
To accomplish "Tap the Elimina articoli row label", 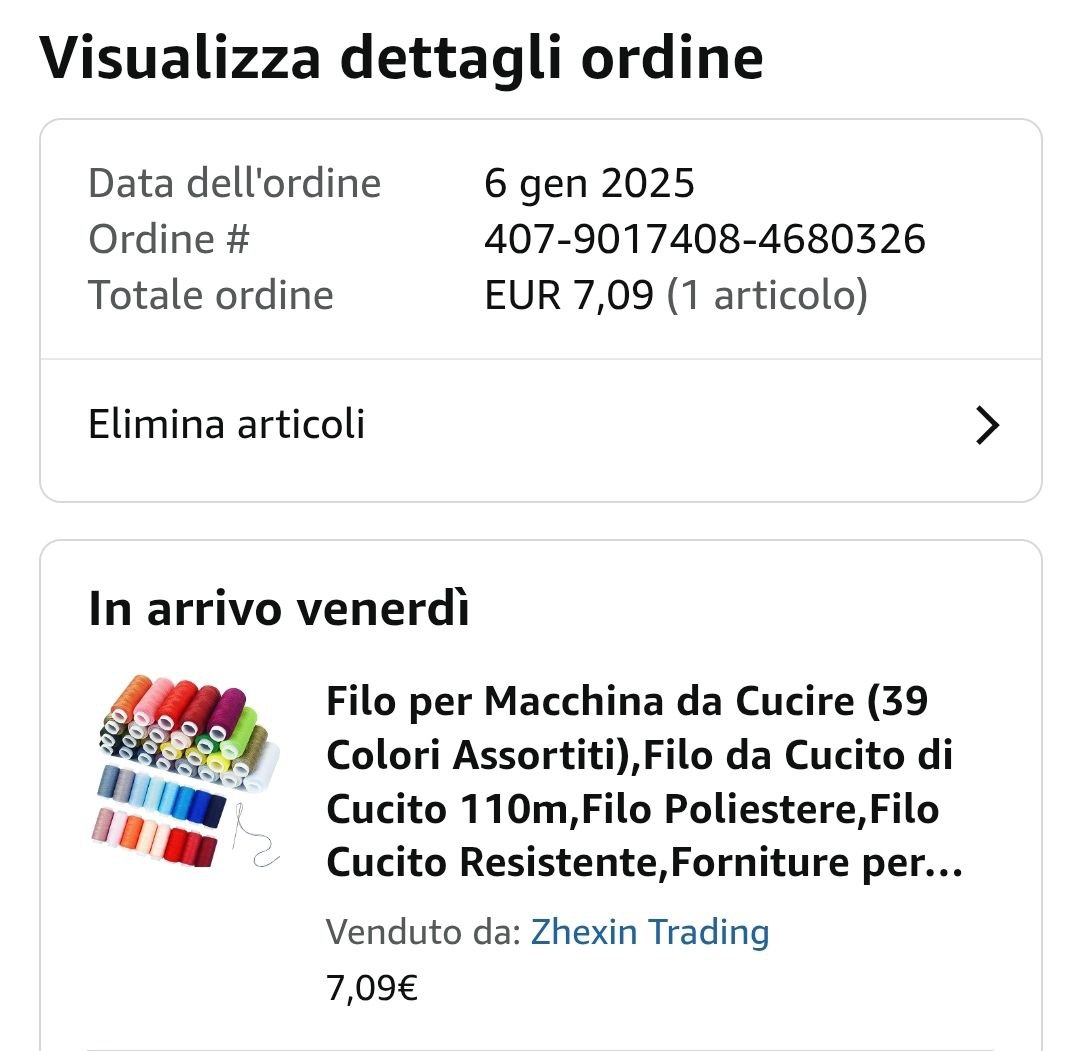I will (x=227, y=424).
